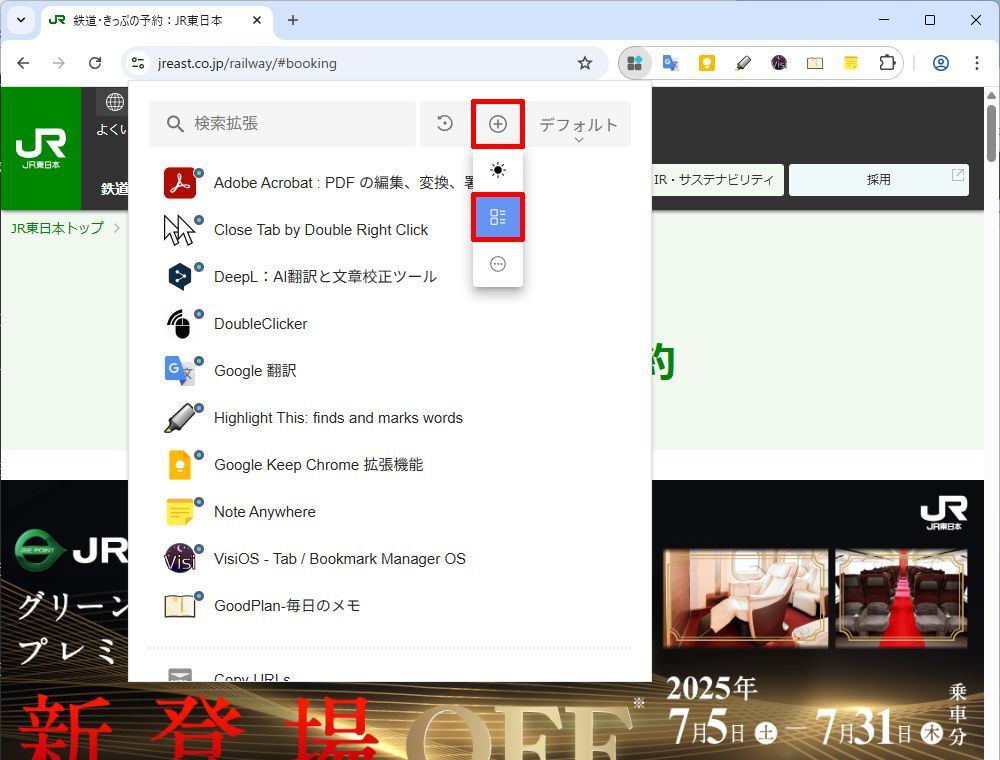
Task: Click the white reclining seat photo
Action: 746,597
